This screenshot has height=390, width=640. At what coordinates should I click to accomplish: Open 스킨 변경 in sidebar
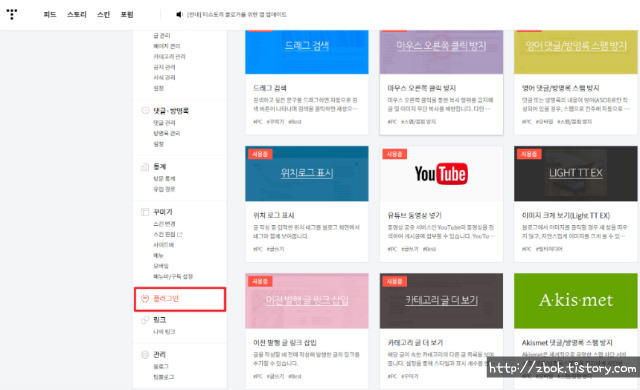click(x=164, y=224)
